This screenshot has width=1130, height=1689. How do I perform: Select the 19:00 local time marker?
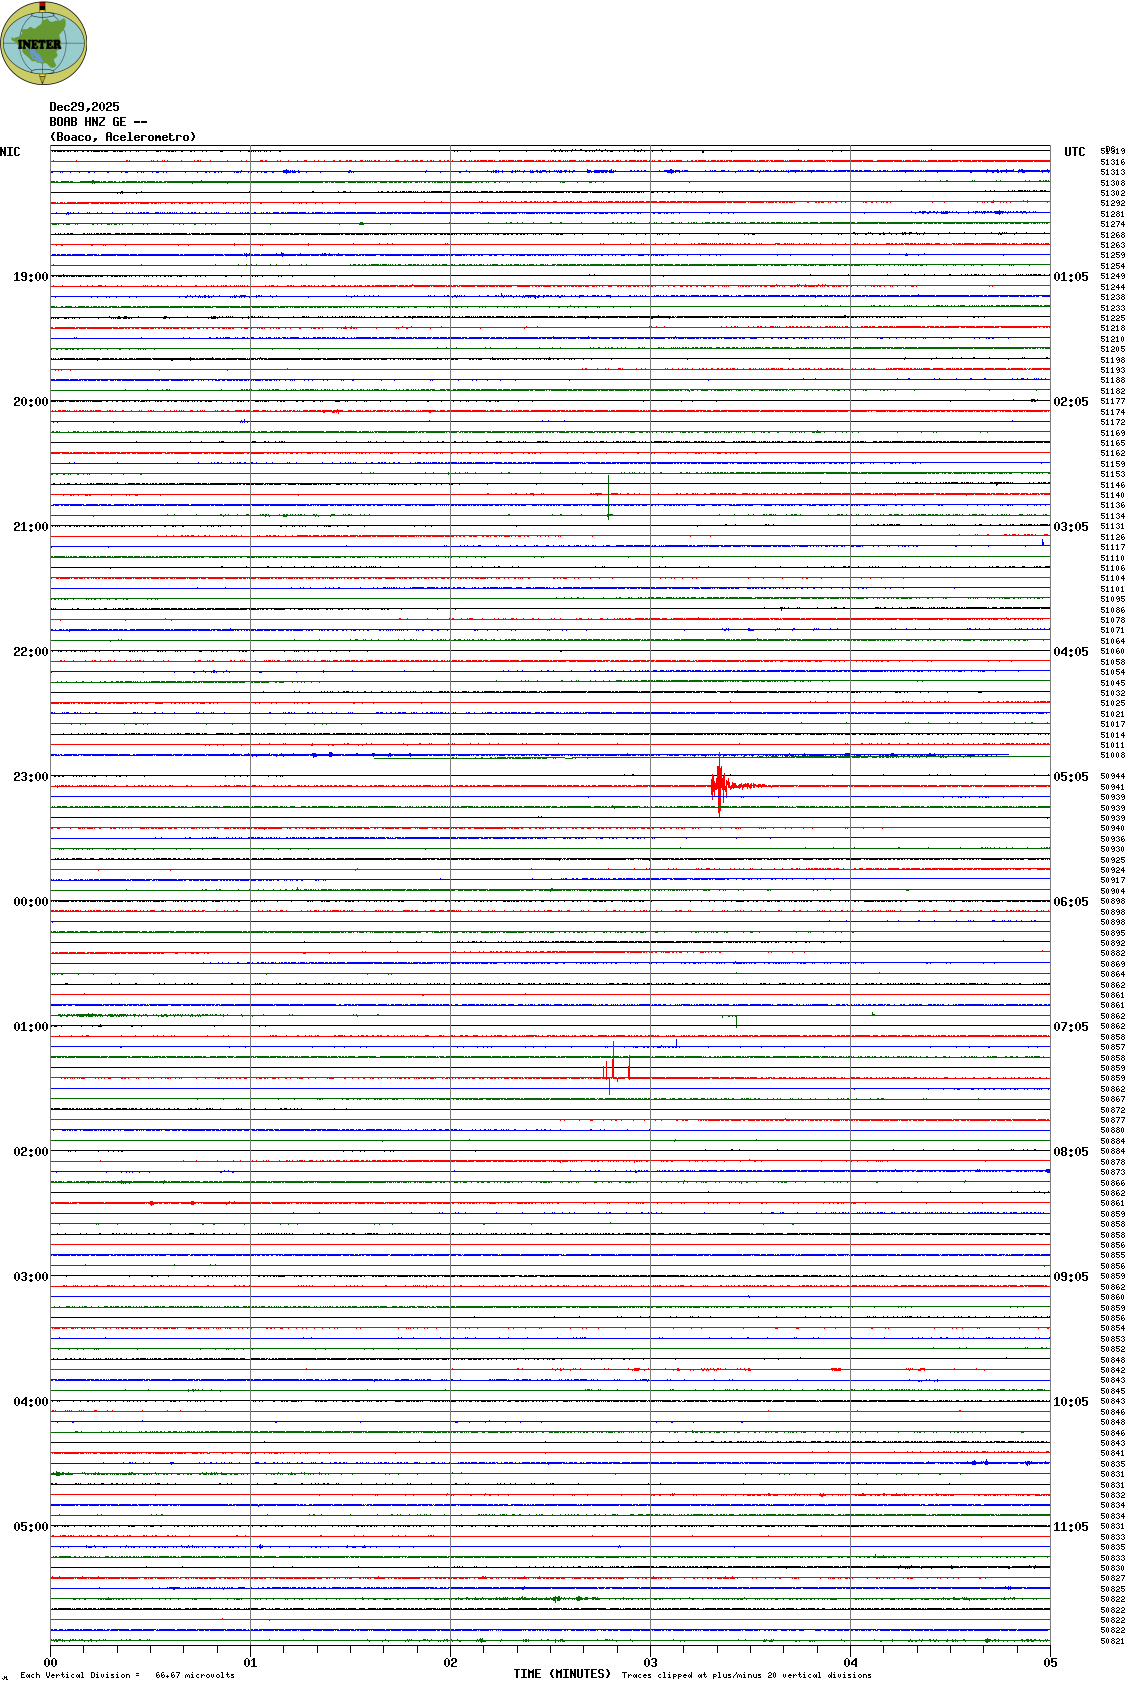tap(30, 277)
